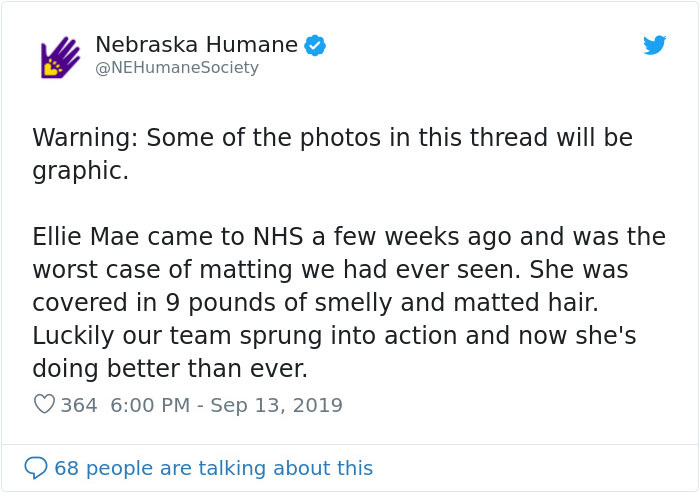Screen dimensions: 700x494
Task: Click the "doing better than ever." line
Action: [x=170, y=369]
